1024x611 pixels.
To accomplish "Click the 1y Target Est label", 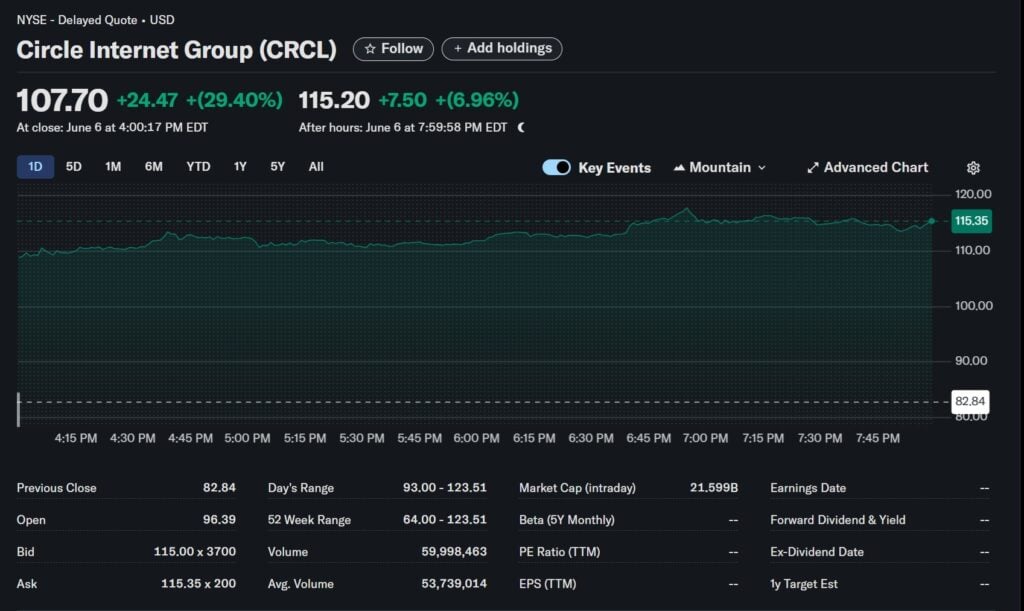I will pos(804,584).
